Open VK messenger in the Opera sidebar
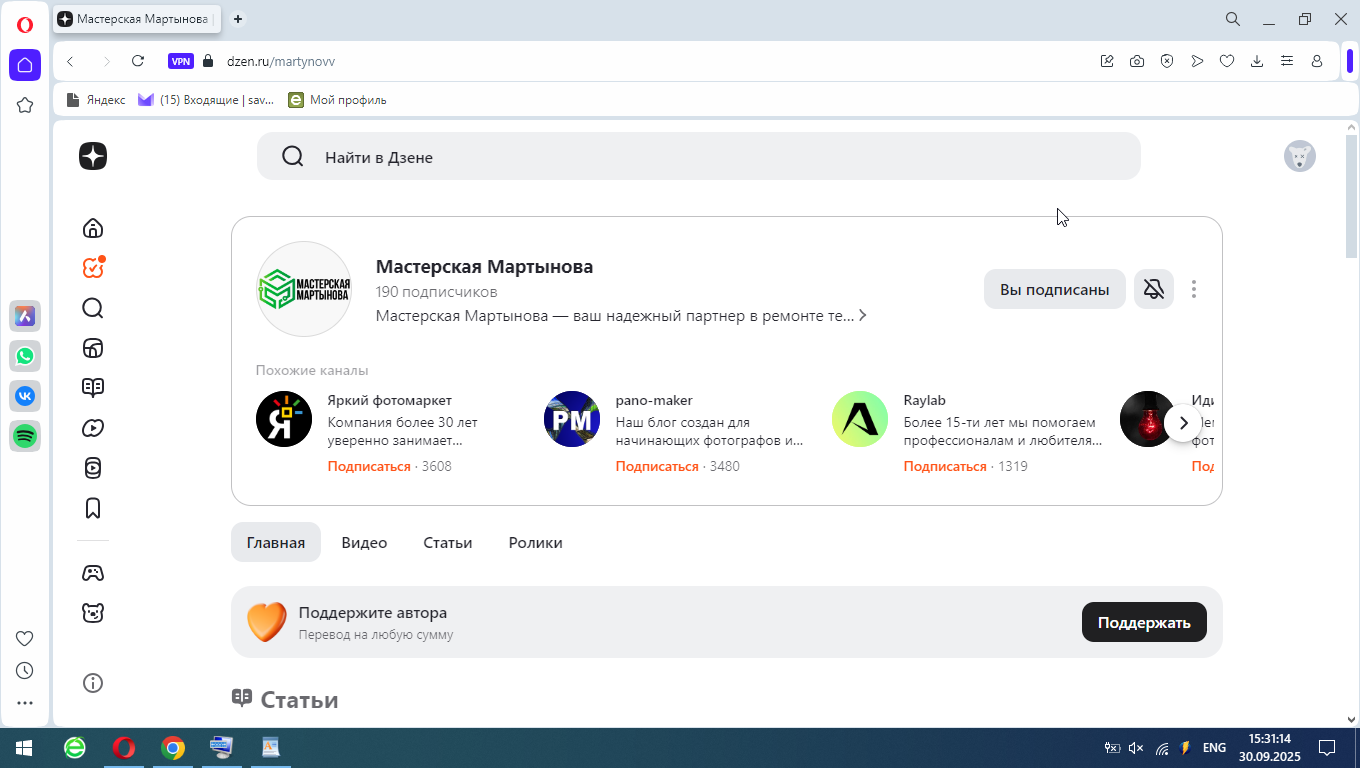This screenshot has height=768, width=1360. coord(25,396)
